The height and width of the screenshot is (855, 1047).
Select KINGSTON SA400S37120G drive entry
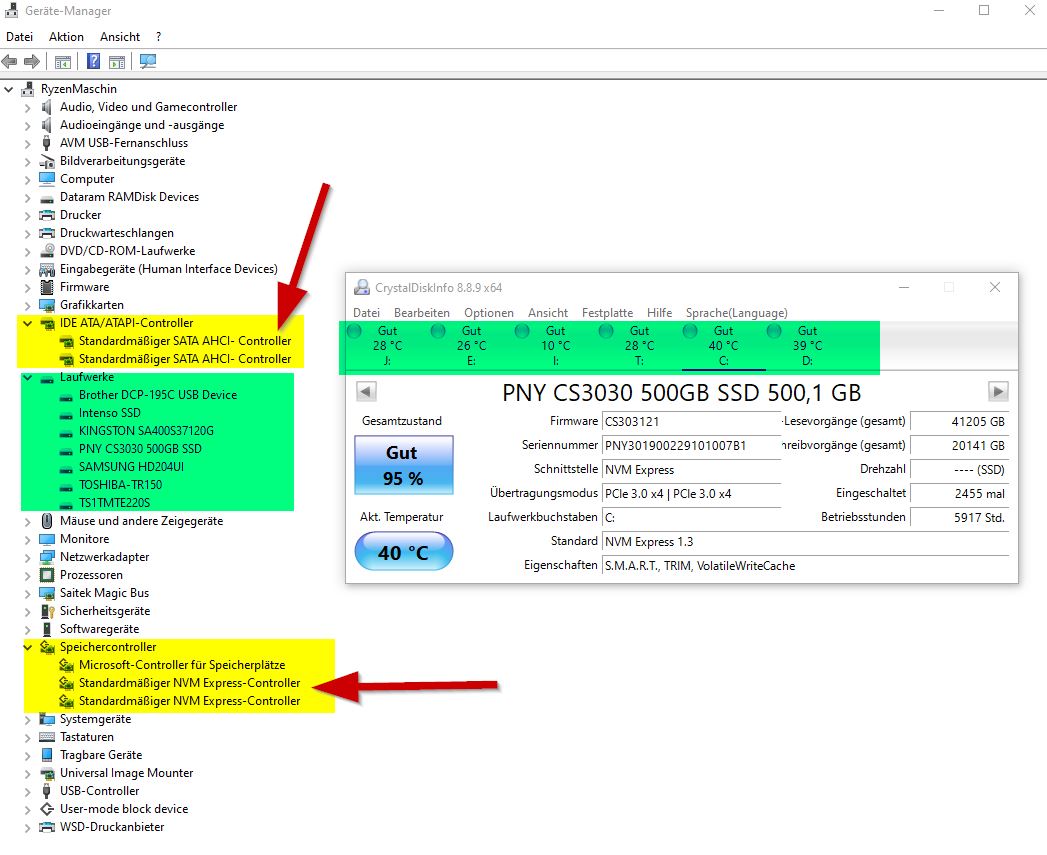[x=146, y=431]
